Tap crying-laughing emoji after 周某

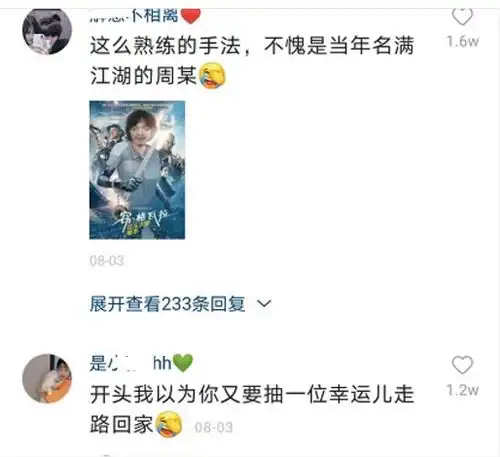tap(212, 75)
